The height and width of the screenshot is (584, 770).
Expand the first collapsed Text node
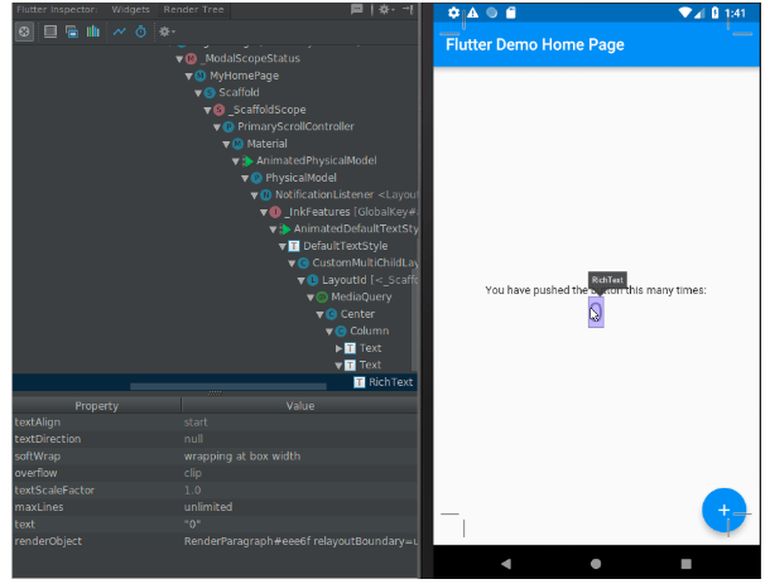click(x=338, y=348)
